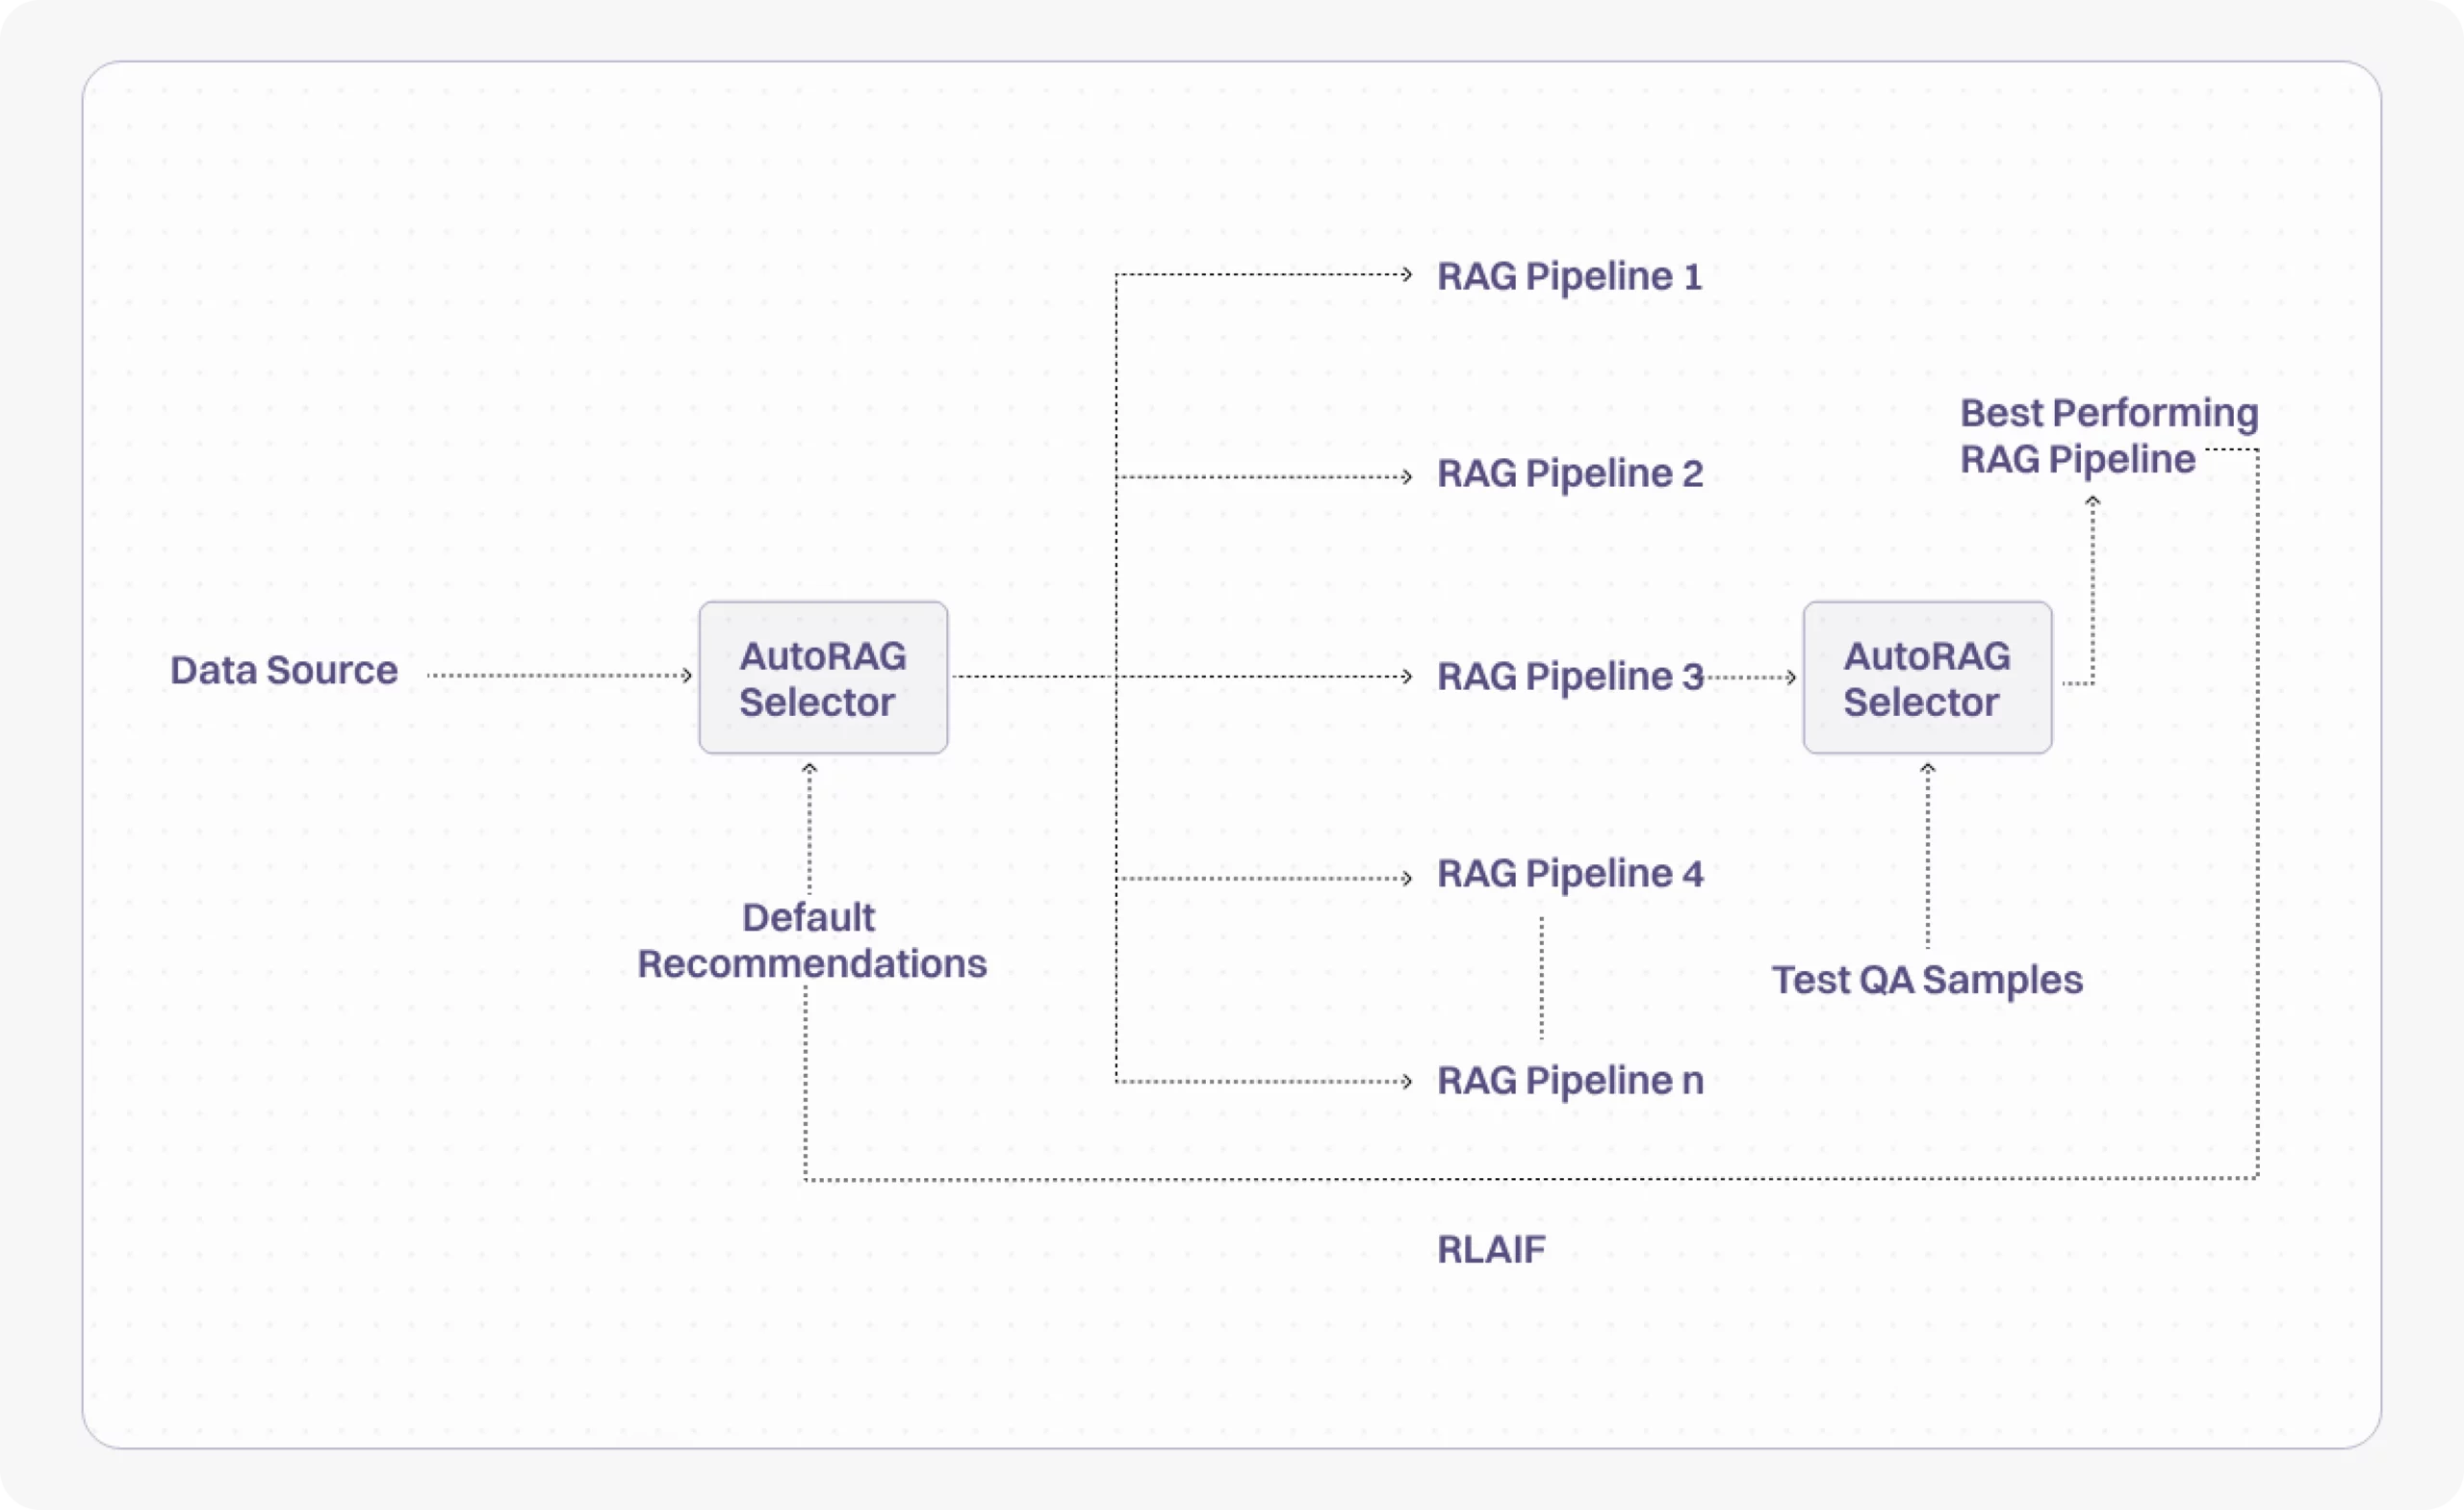Click the arrowhead pointing up at Best Performing RAG Pipeline

pyautogui.click(x=2092, y=501)
